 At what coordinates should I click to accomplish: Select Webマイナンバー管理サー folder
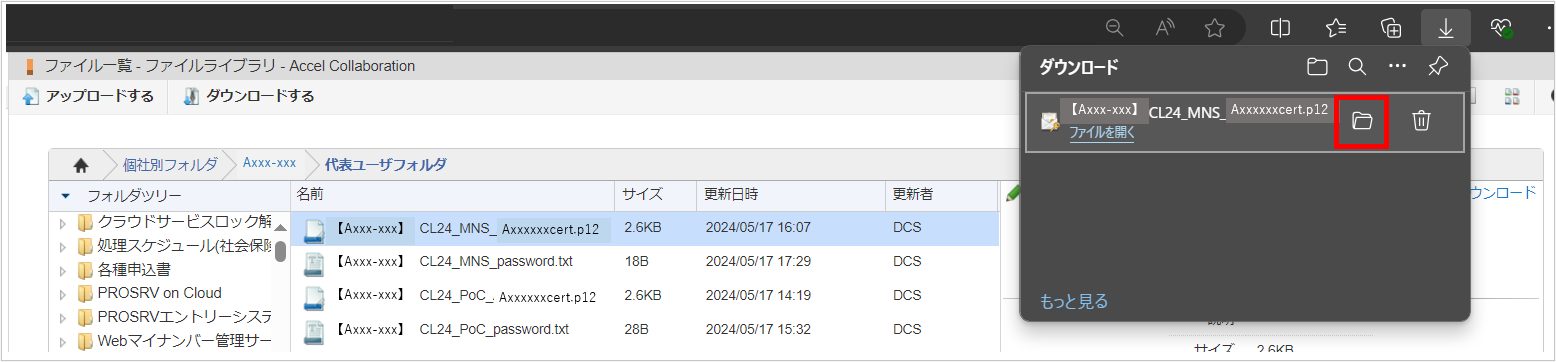click(184, 341)
